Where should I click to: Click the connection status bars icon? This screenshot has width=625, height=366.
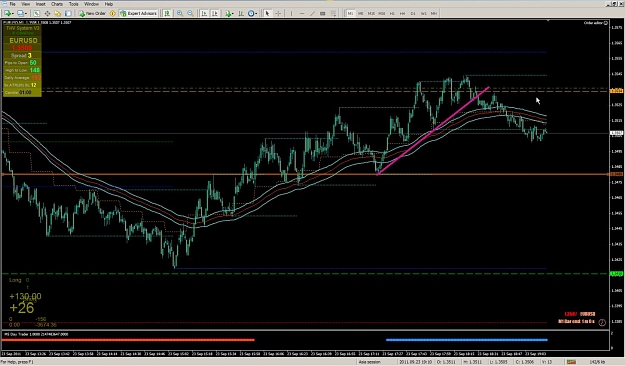(x=571, y=362)
